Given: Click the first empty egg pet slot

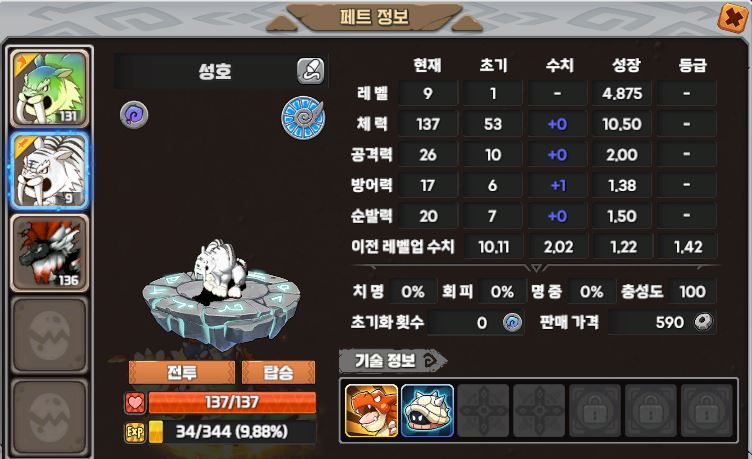Looking at the screenshot, I should tap(50, 335).
